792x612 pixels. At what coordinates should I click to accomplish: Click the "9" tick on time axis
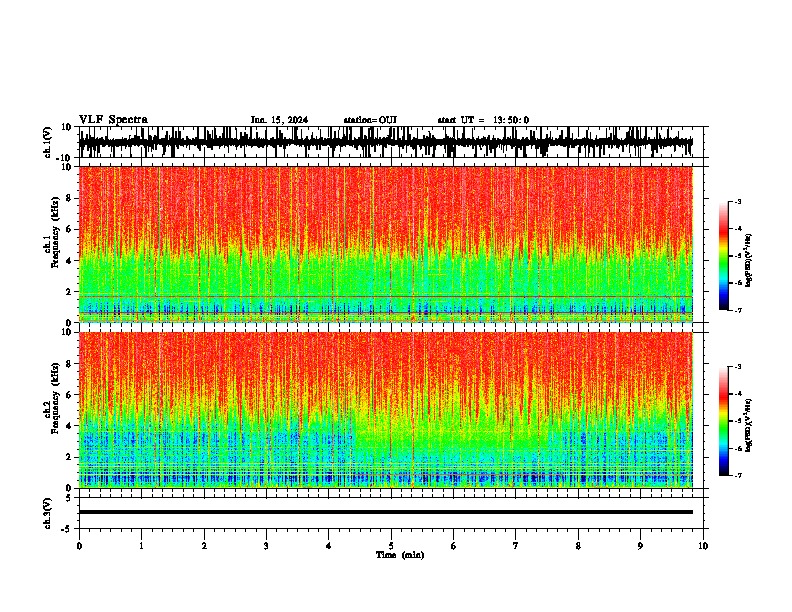640,546
